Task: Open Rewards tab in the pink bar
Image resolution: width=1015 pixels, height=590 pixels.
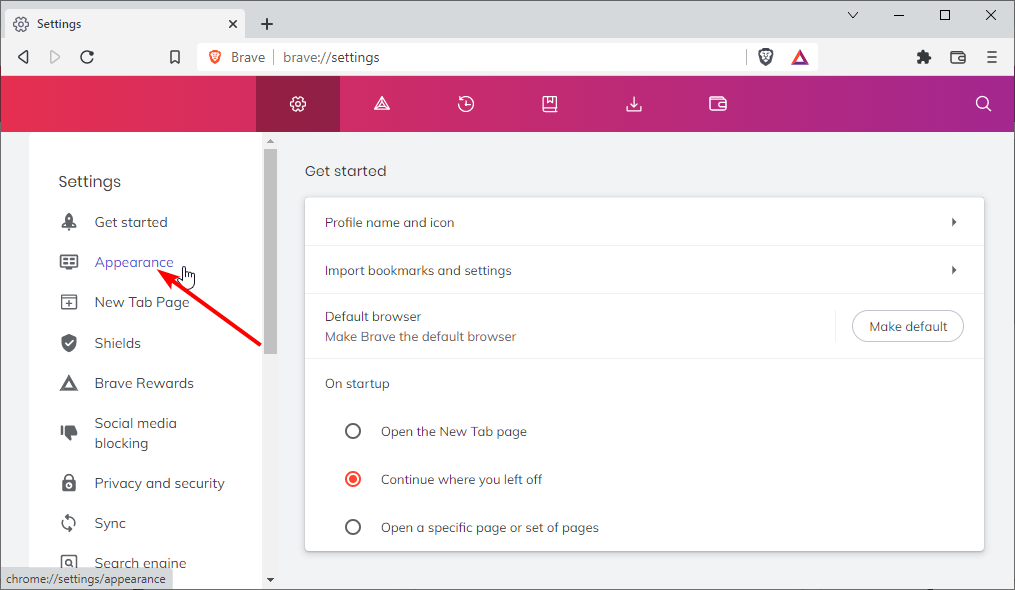Action: pos(382,104)
